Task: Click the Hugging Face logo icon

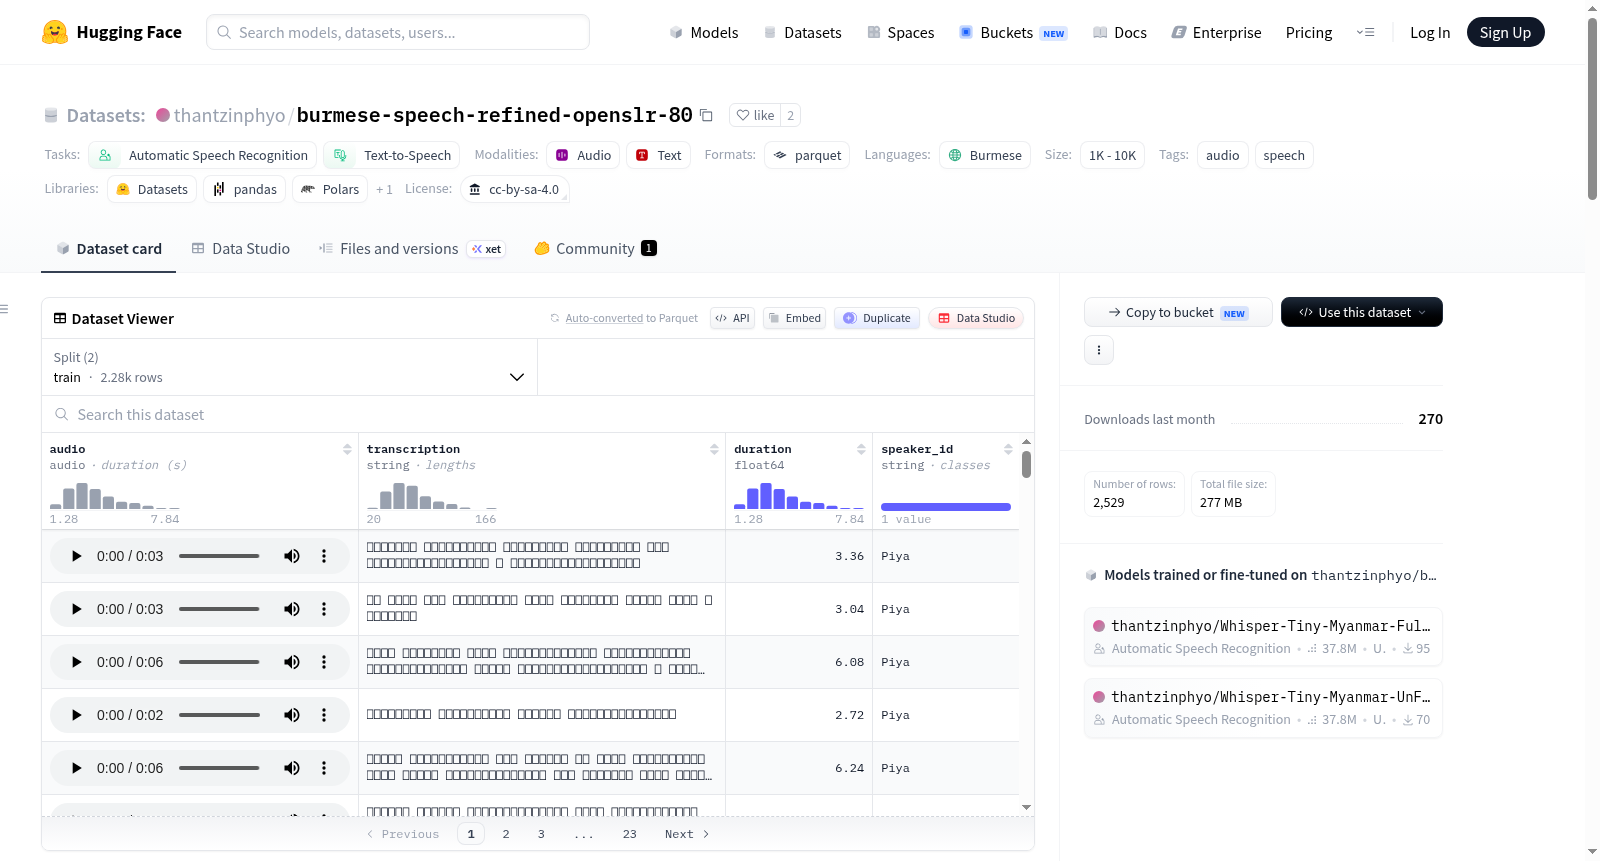Action: [55, 32]
